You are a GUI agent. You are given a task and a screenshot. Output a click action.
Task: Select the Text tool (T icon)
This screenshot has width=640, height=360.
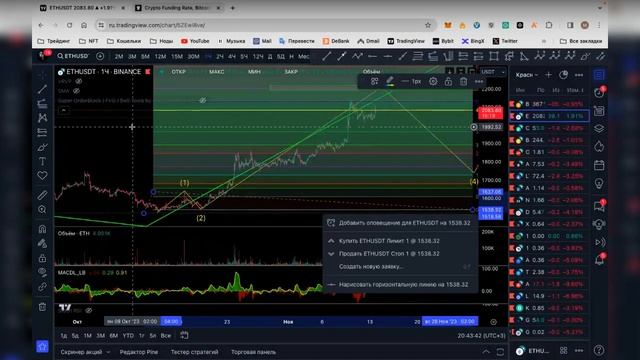coord(42,161)
